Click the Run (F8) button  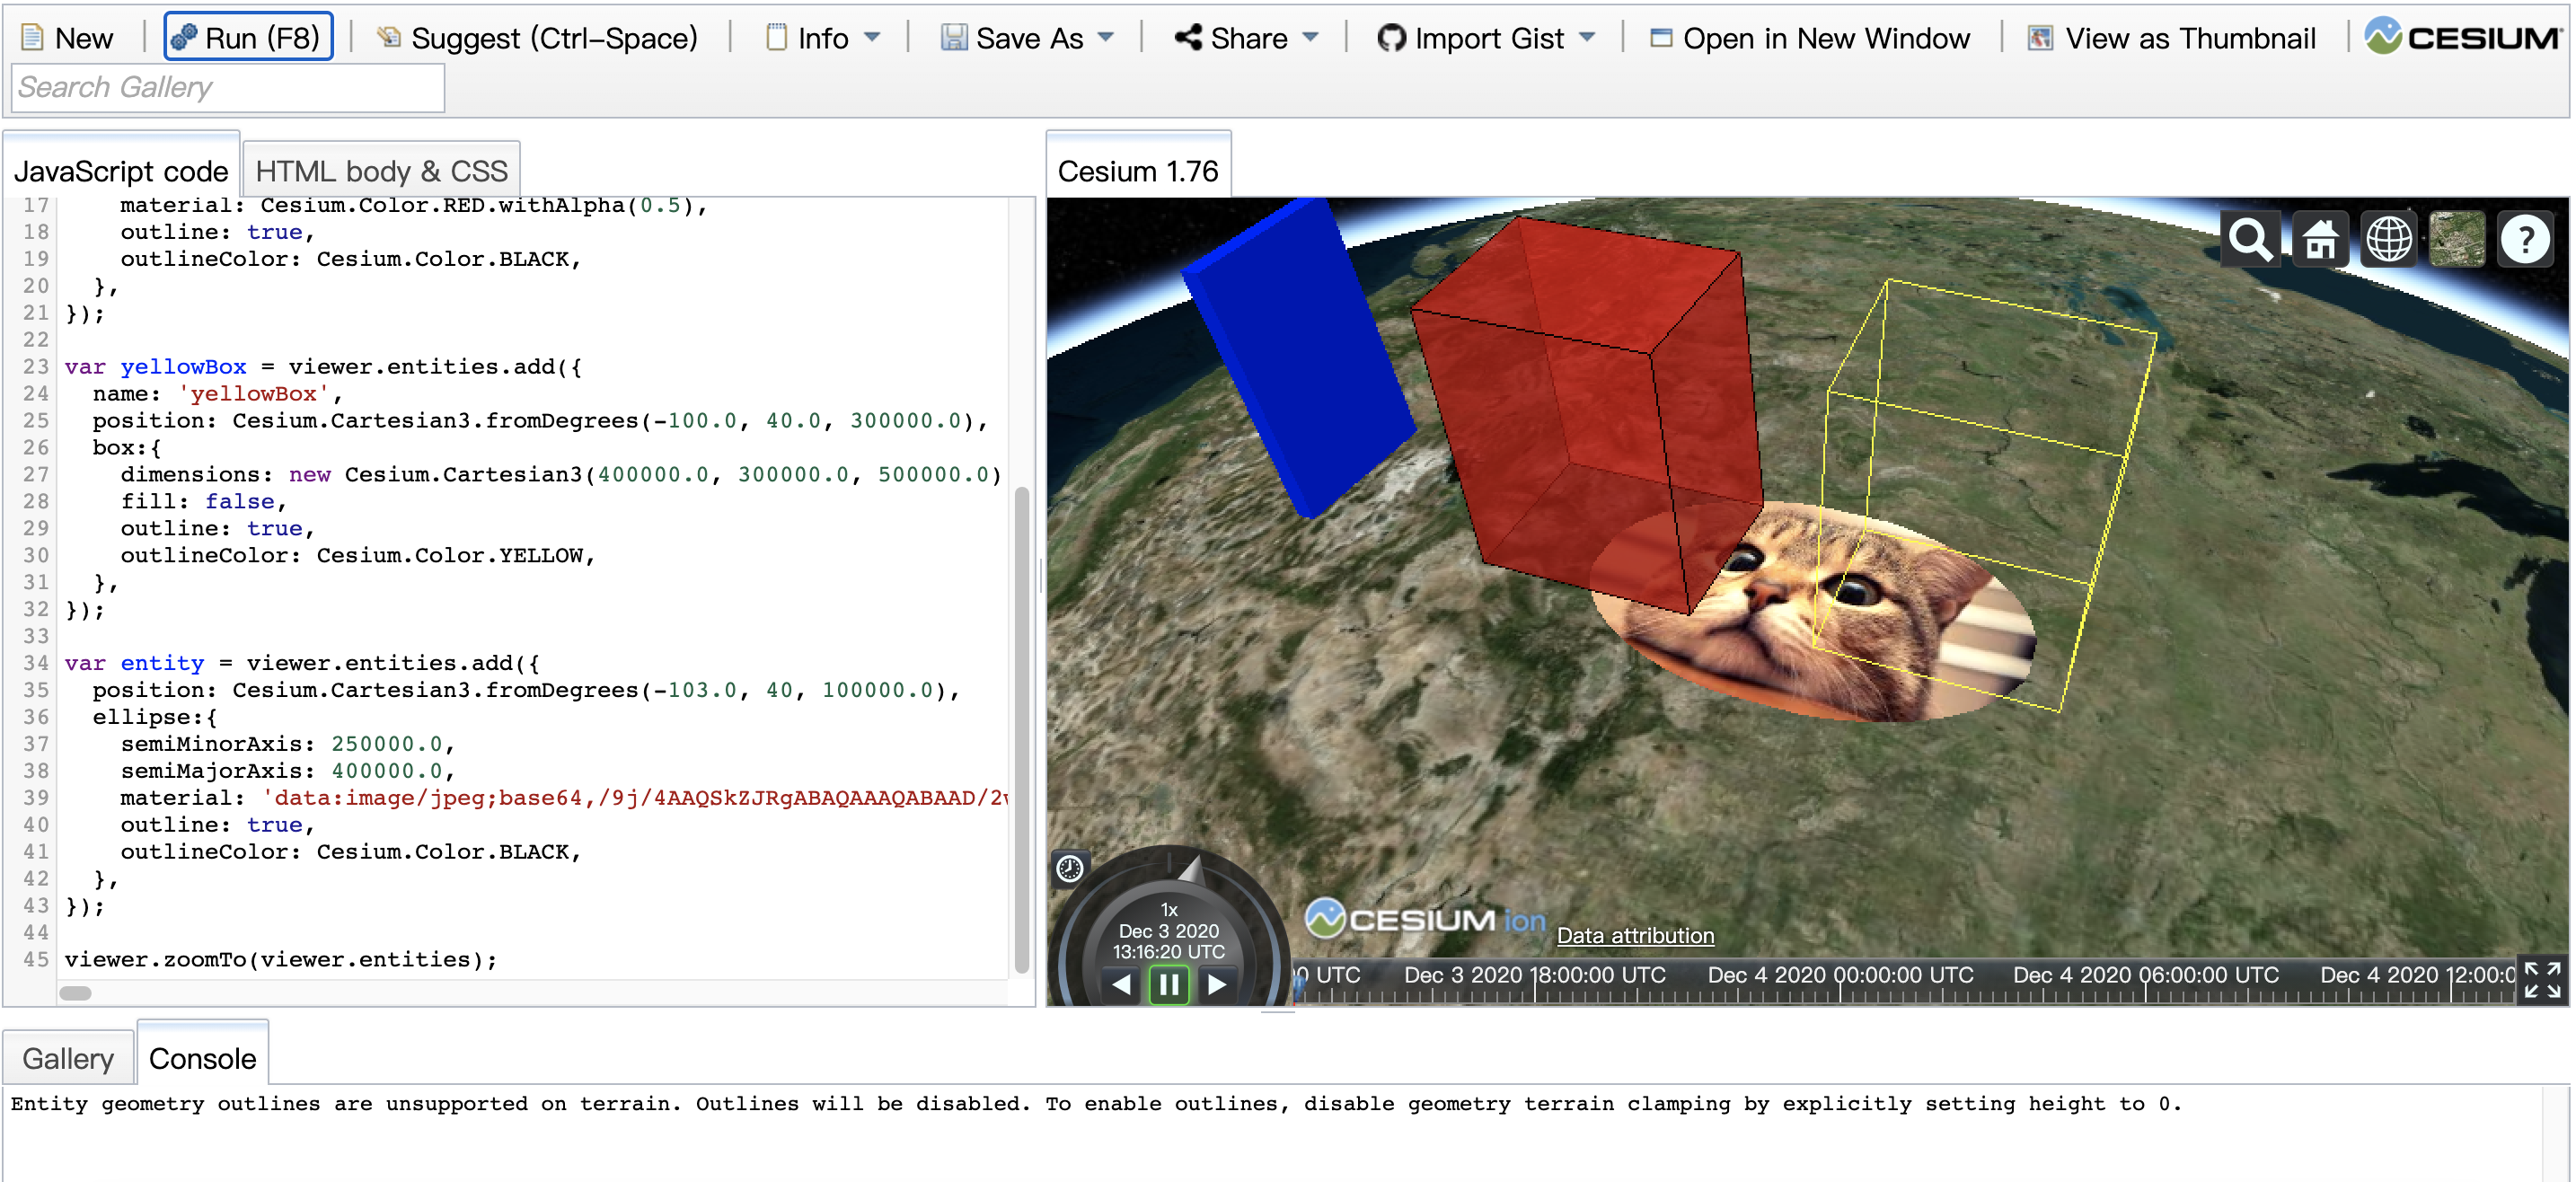pyautogui.click(x=247, y=38)
